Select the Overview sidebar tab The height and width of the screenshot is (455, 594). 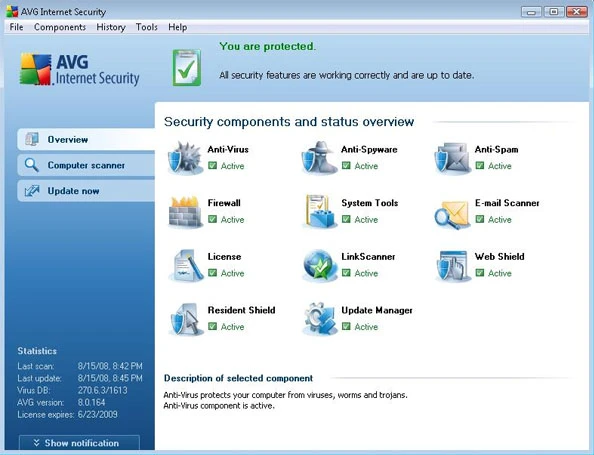point(86,139)
